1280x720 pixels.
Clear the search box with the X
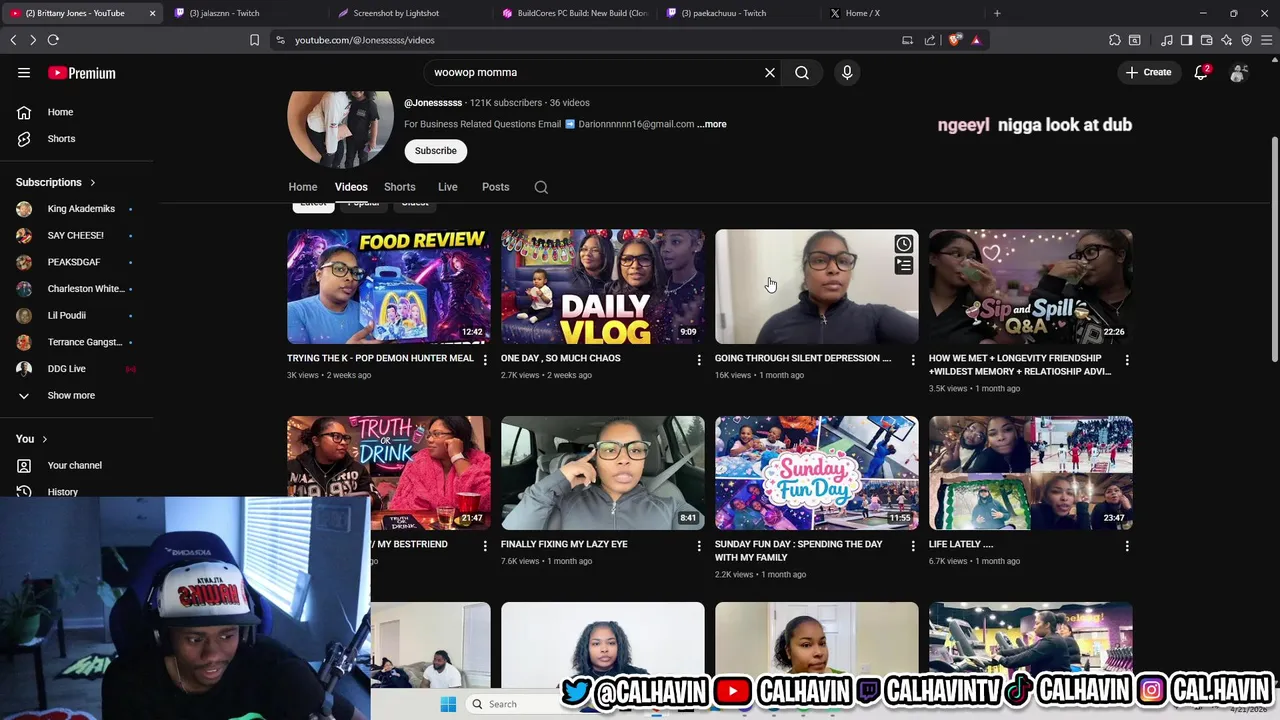770,72
